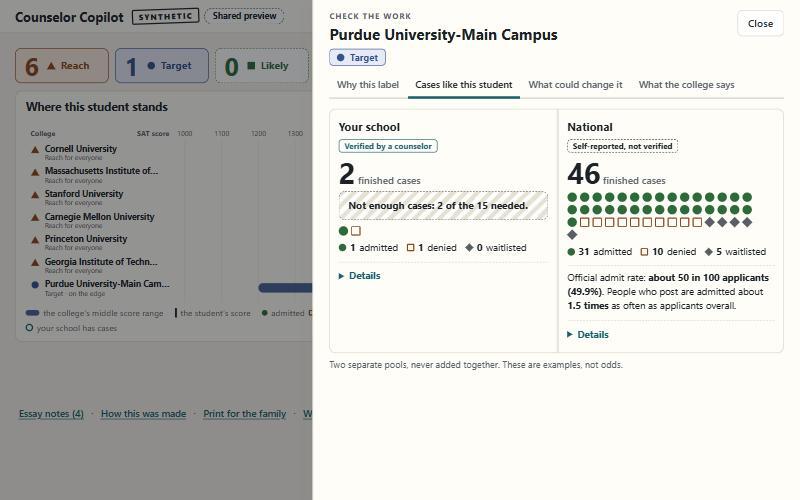Click the lone waitlisted diamond on the last row
This screenshot has height=500, width=800.
[572, 235]
